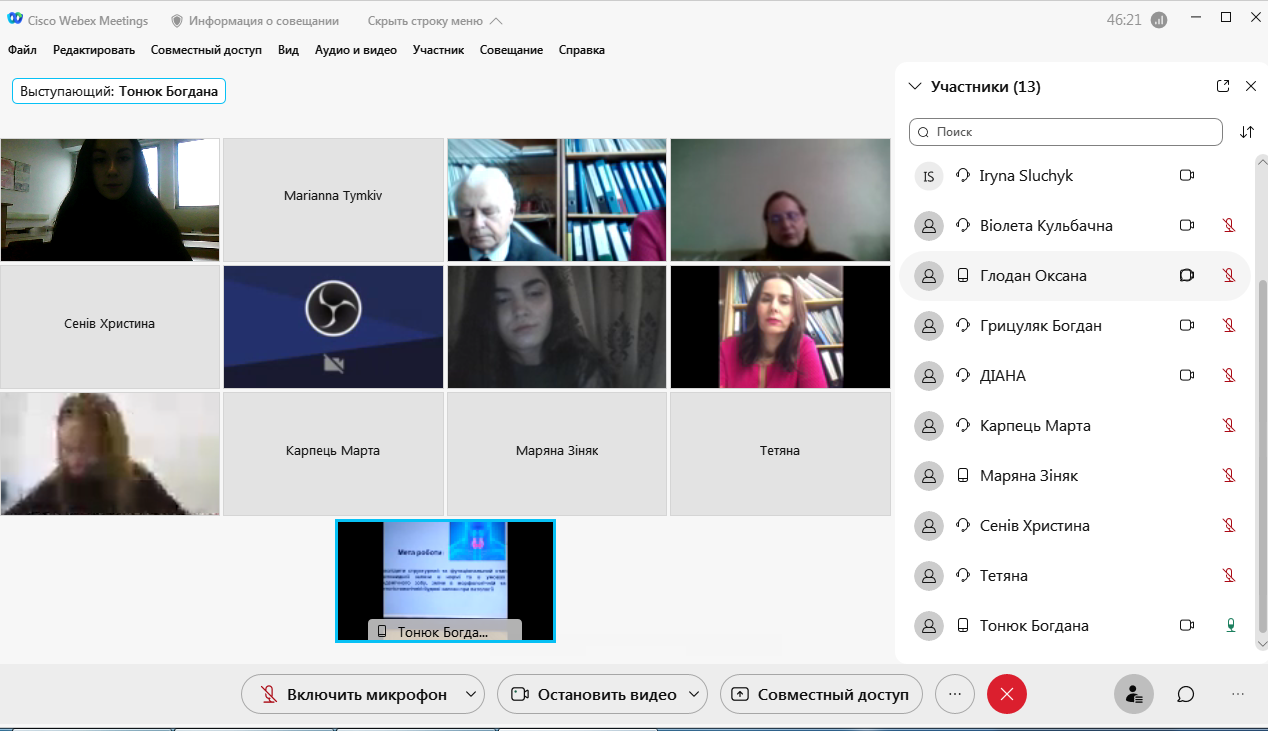
Task: Click the participant Поиск search field
Action: [x=1066, y=132]
